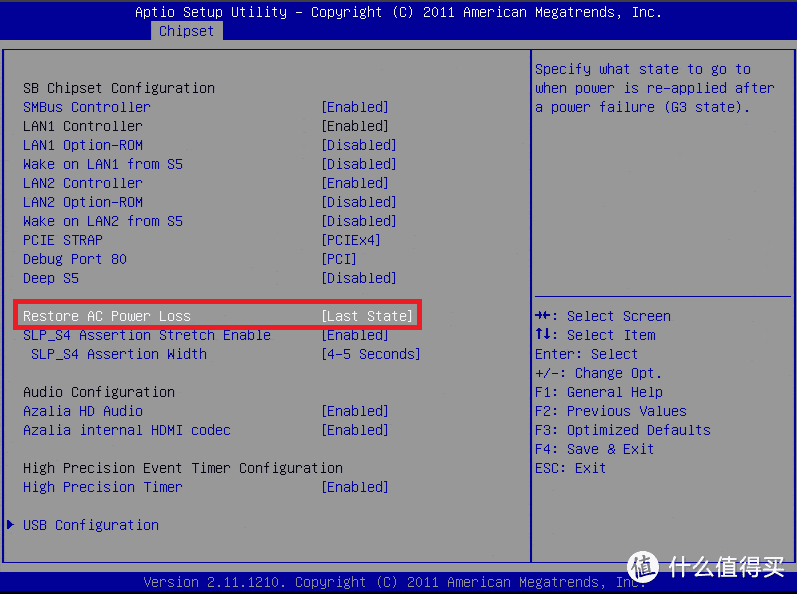Click the Select Item arrows hint

coord(595,335)
